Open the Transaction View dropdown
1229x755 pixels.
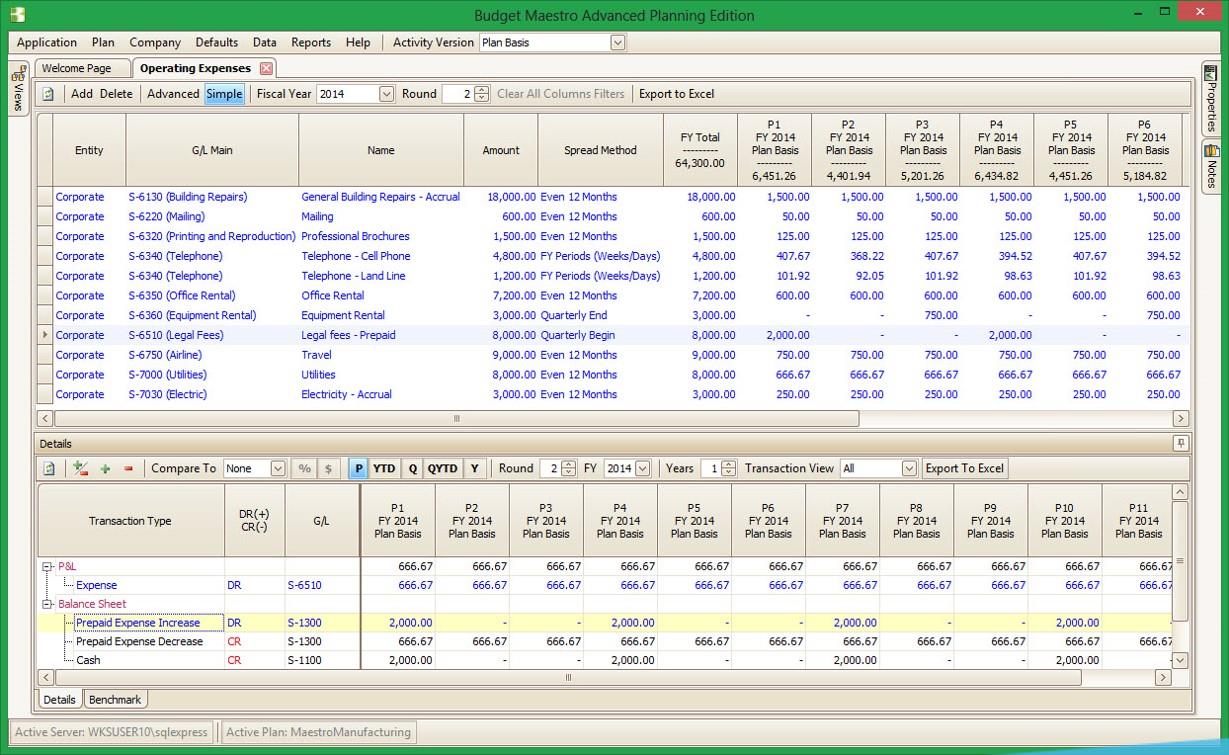coord(909,468)
